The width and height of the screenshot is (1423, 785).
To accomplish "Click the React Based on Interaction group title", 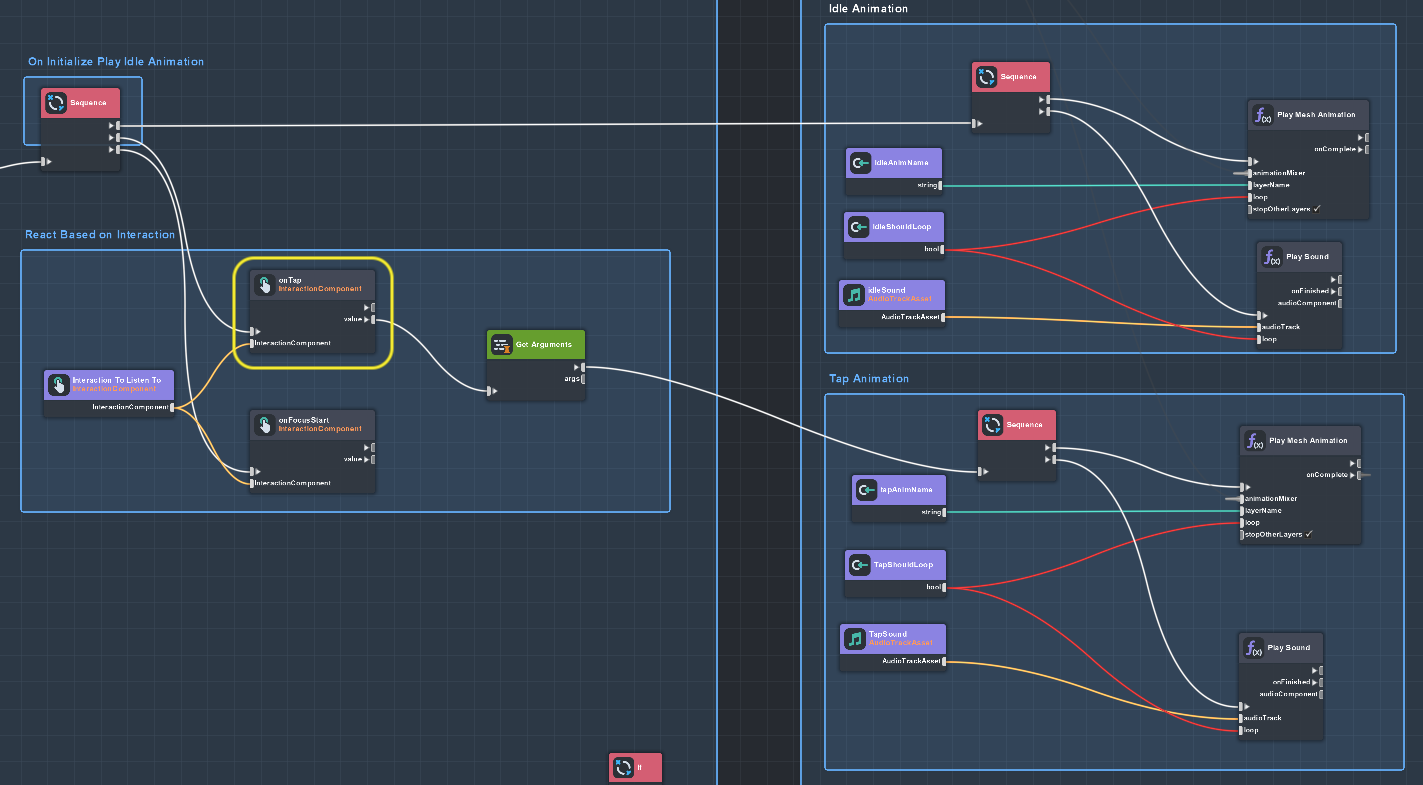I will coord(100,235).
